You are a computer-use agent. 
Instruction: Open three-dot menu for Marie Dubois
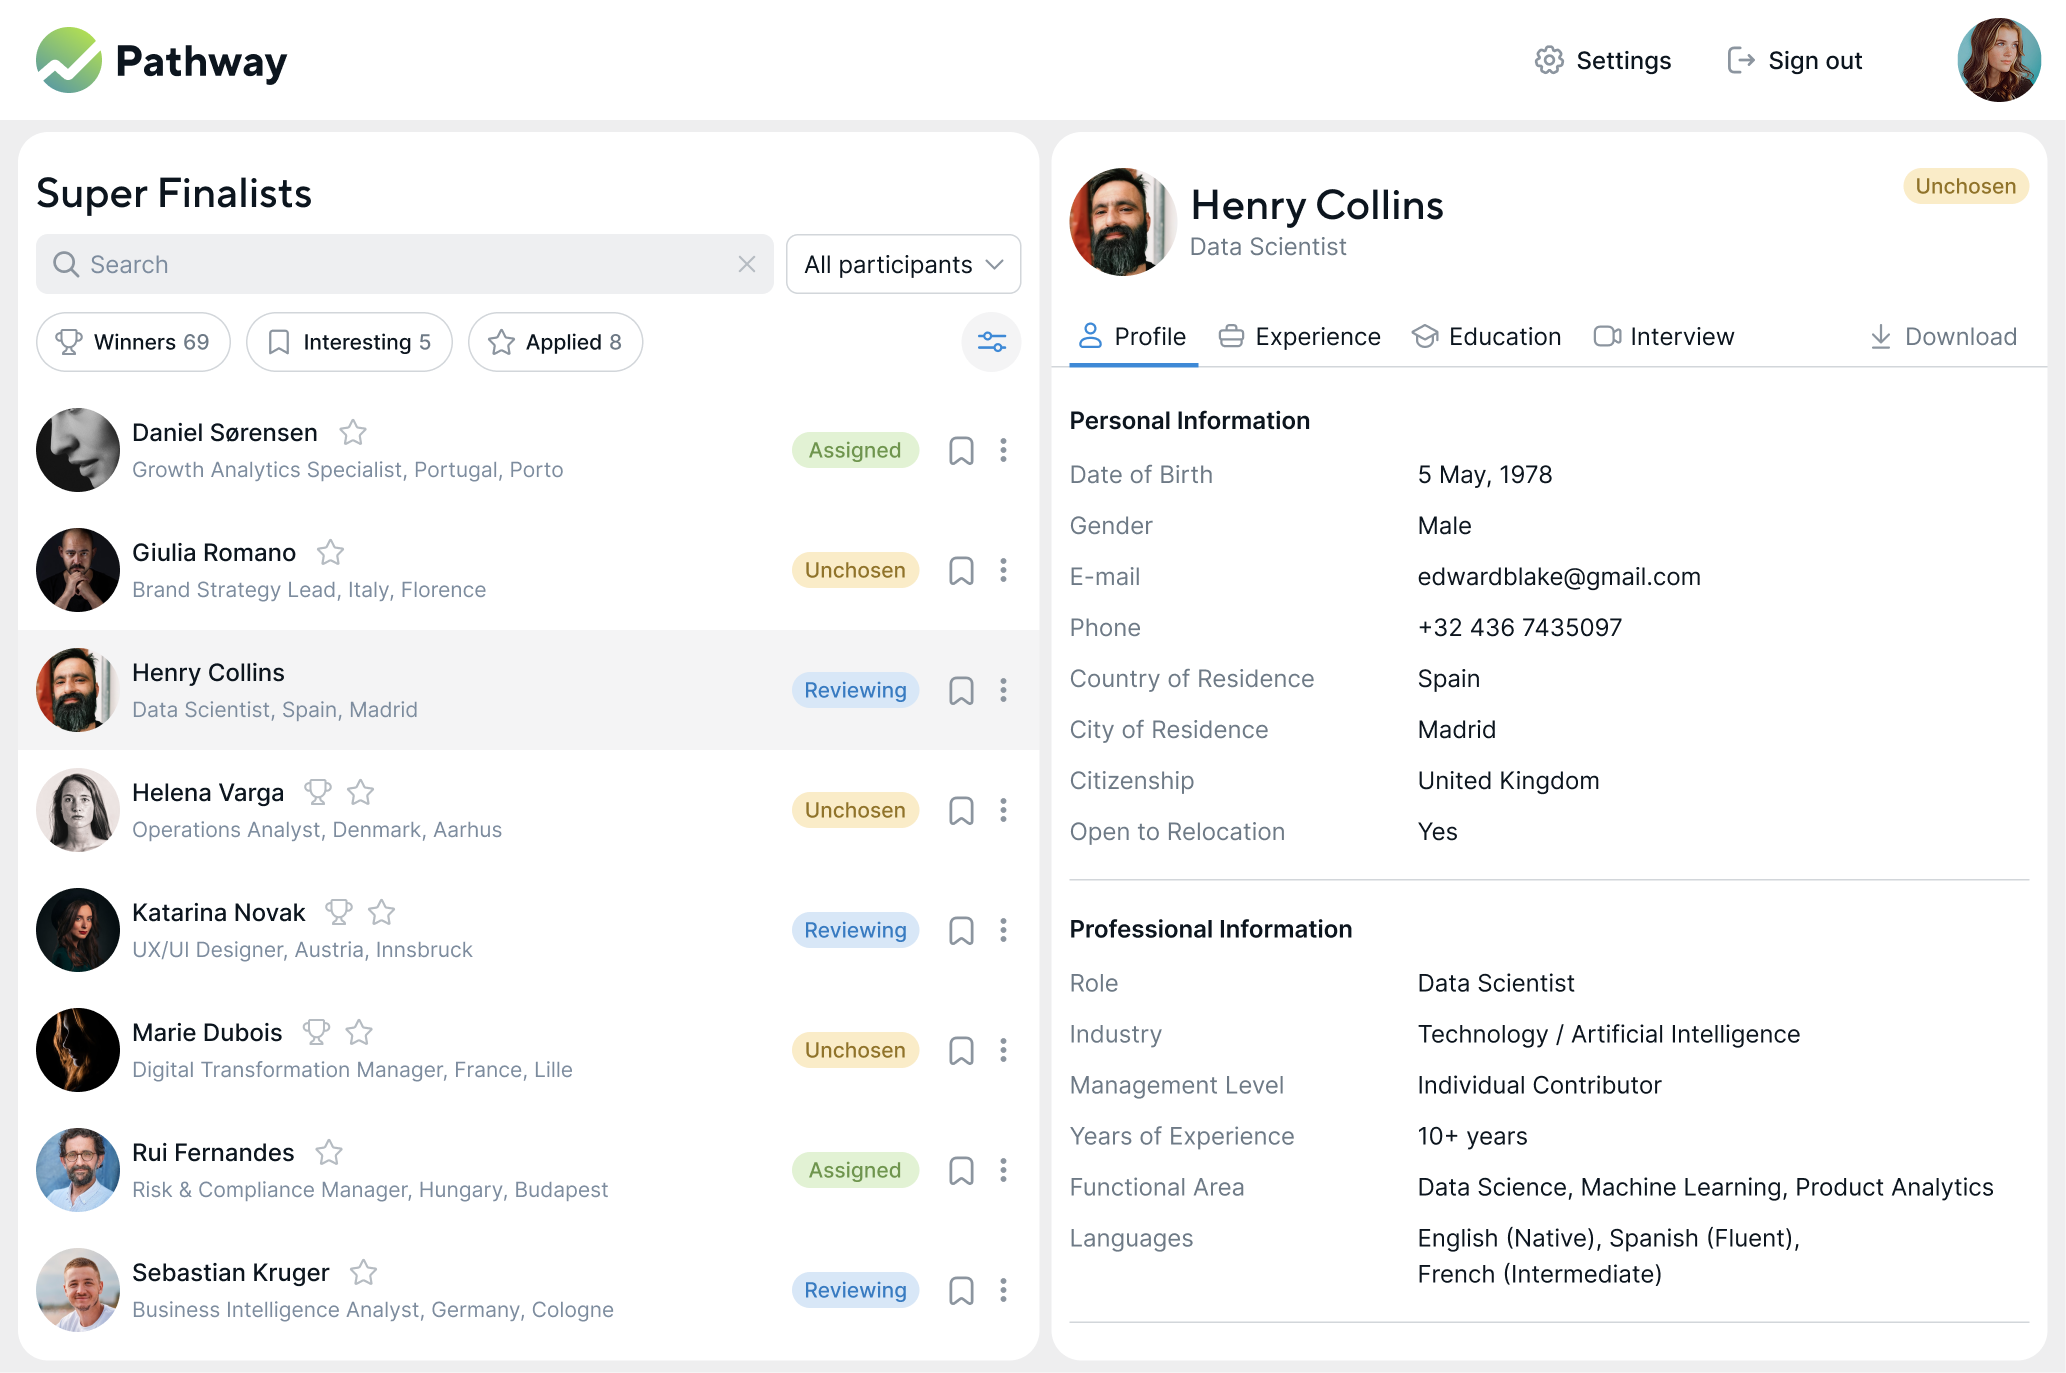click(1003, 1050)
